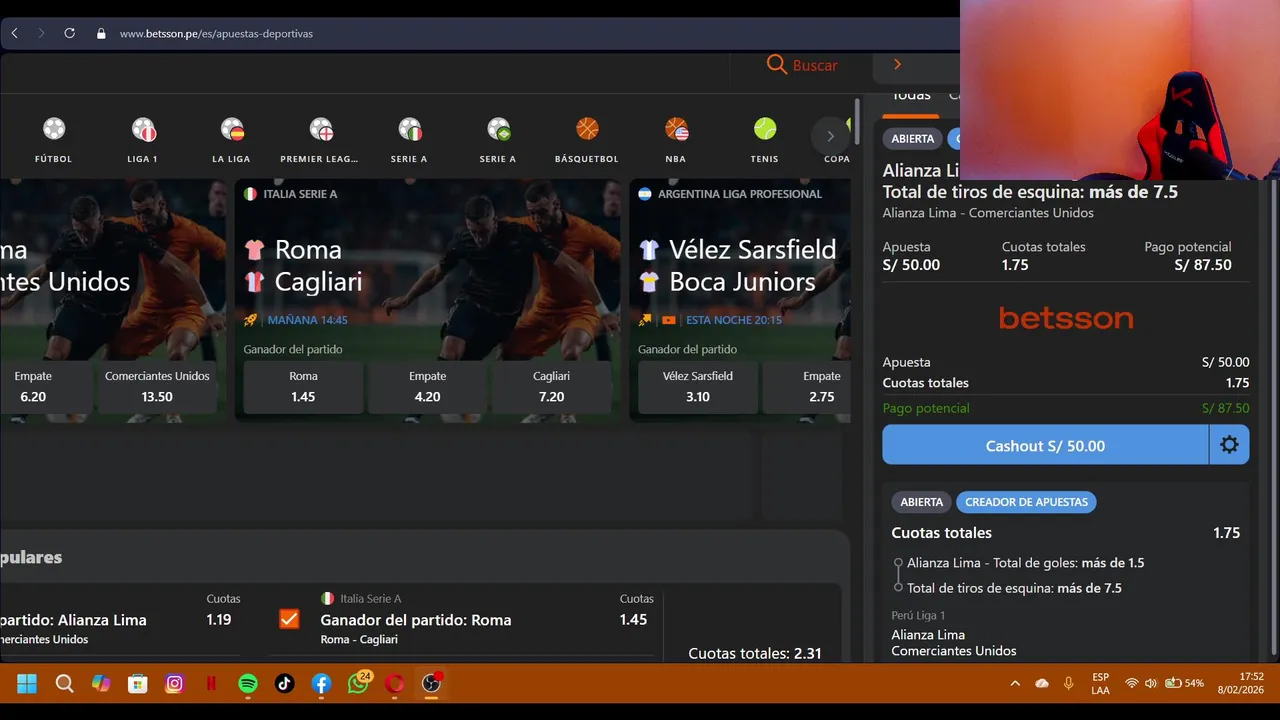
Task: Click 'Alianza Lima - Total de goles: más de 1.5'
Action: pos(1025,563)
